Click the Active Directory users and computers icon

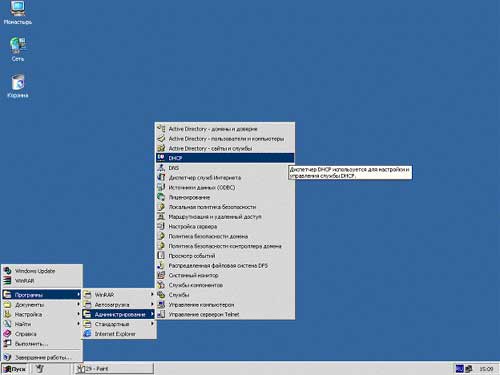pyautogui.click(x=161, y=138)
